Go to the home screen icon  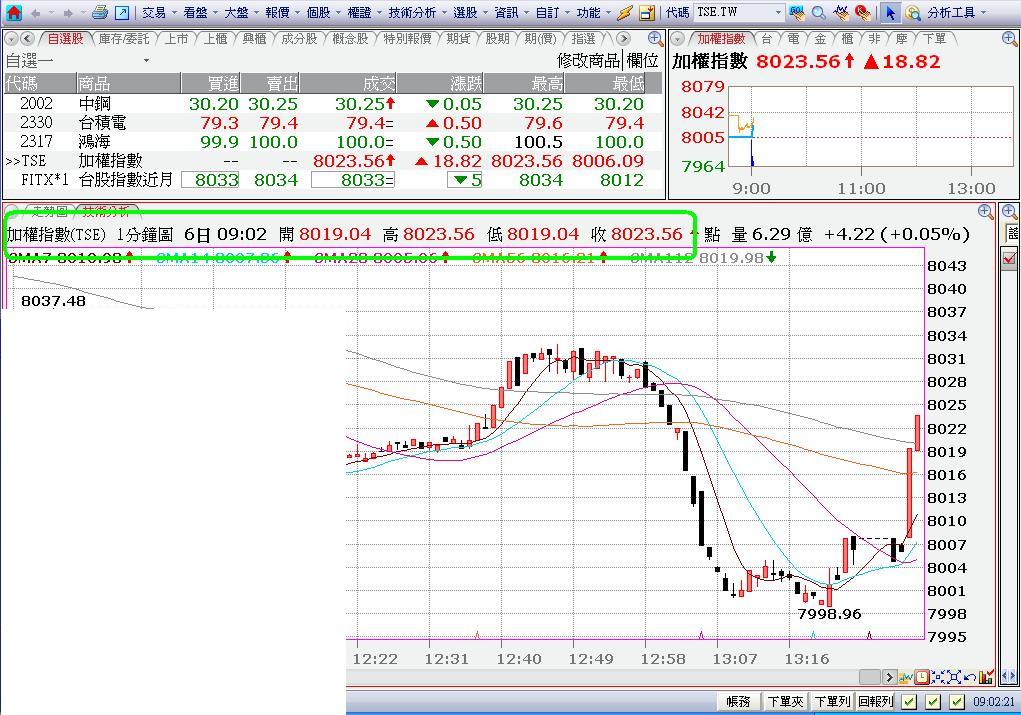[13, 12]
